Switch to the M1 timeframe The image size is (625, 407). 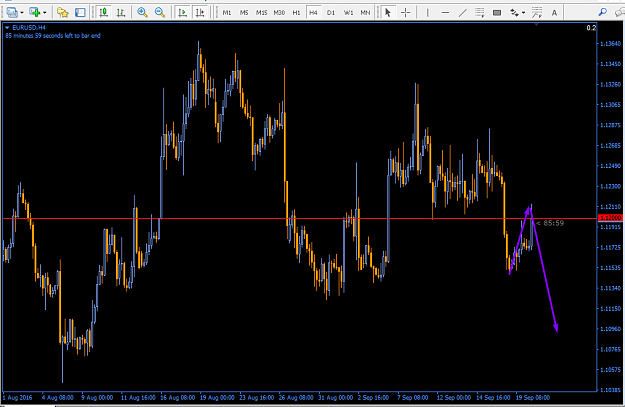pyautogui.click(x=227, y=13)
